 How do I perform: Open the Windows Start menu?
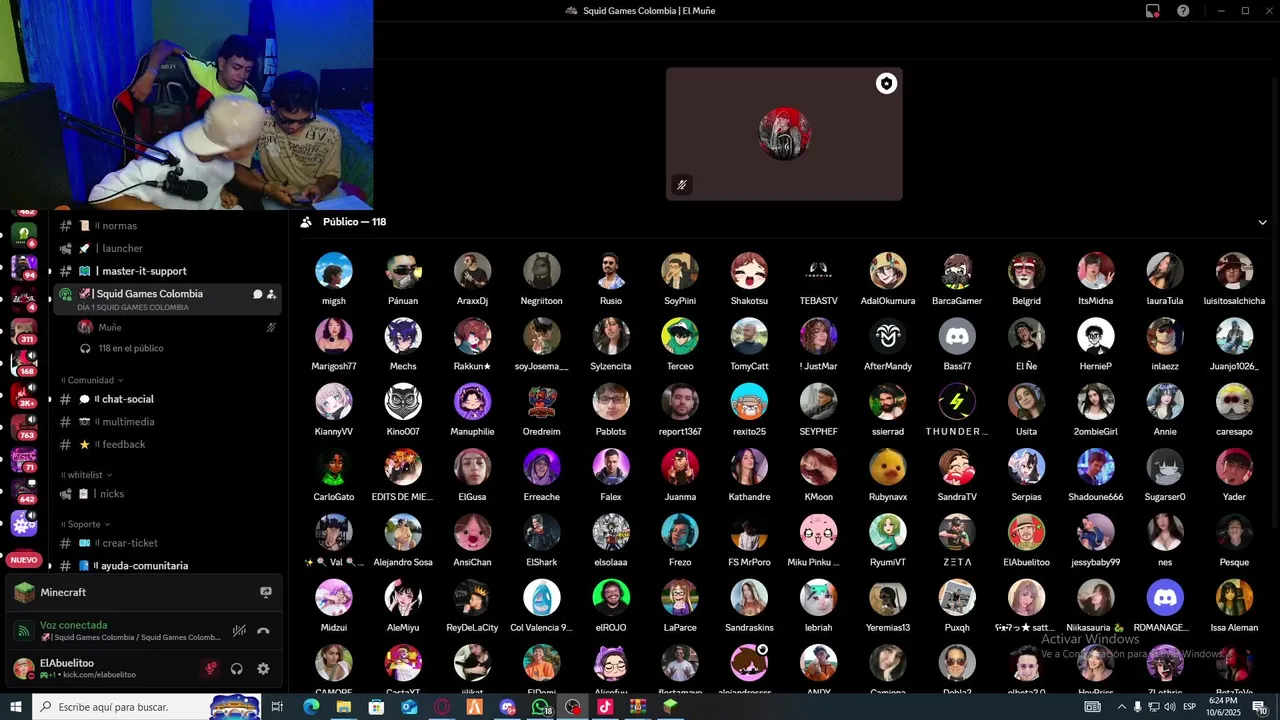[x=16, y=707]
